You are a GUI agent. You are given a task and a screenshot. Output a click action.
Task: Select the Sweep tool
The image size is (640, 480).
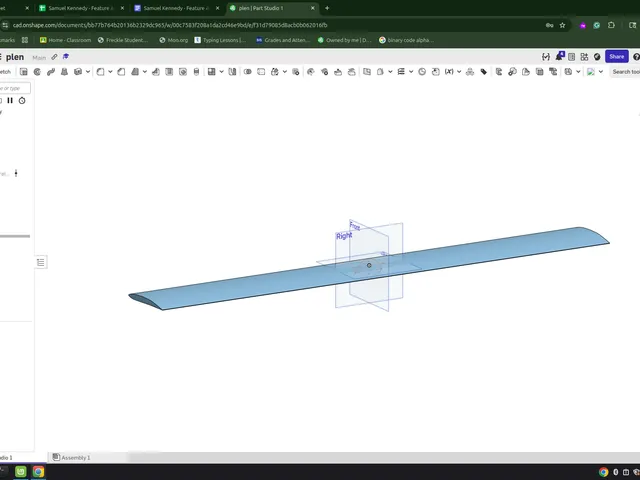pyautogui.click(x=51, y=72)
